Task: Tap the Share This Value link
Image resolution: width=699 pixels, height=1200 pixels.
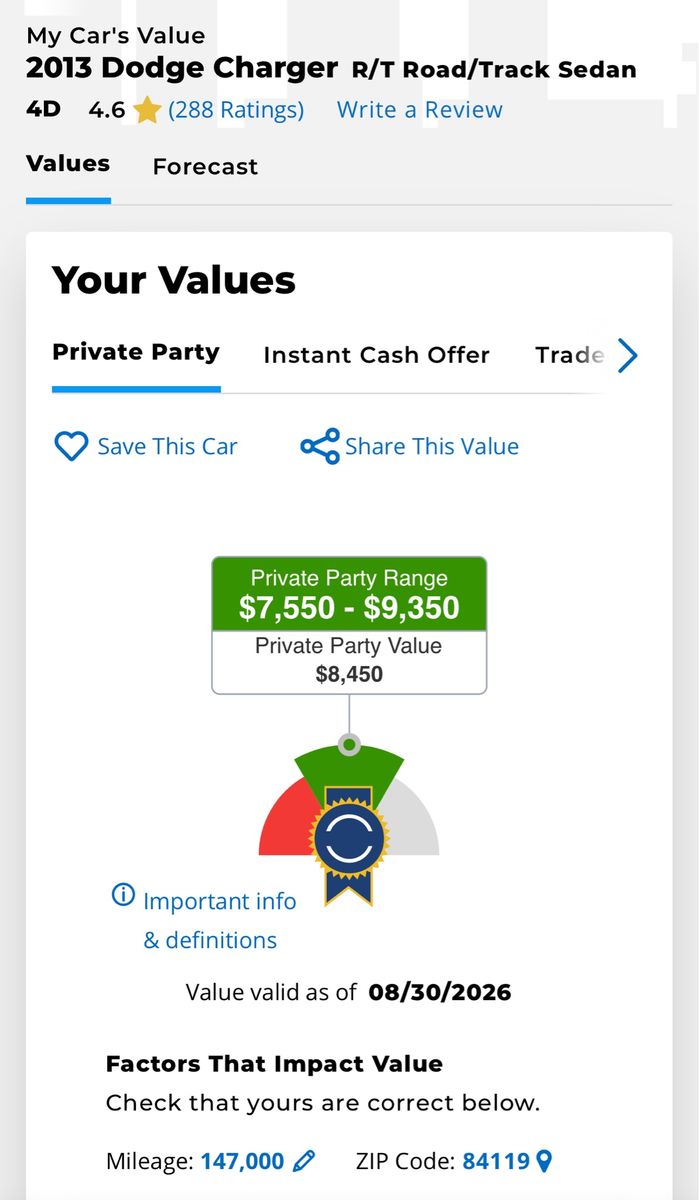Action: tap(432, 446)
